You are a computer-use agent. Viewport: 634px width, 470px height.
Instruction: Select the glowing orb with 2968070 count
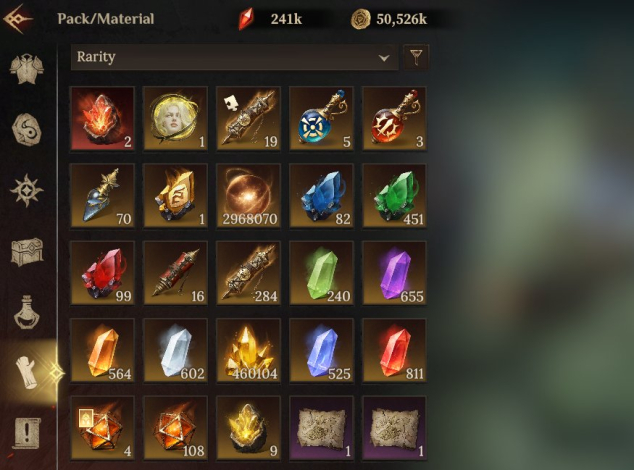point(248,196)
